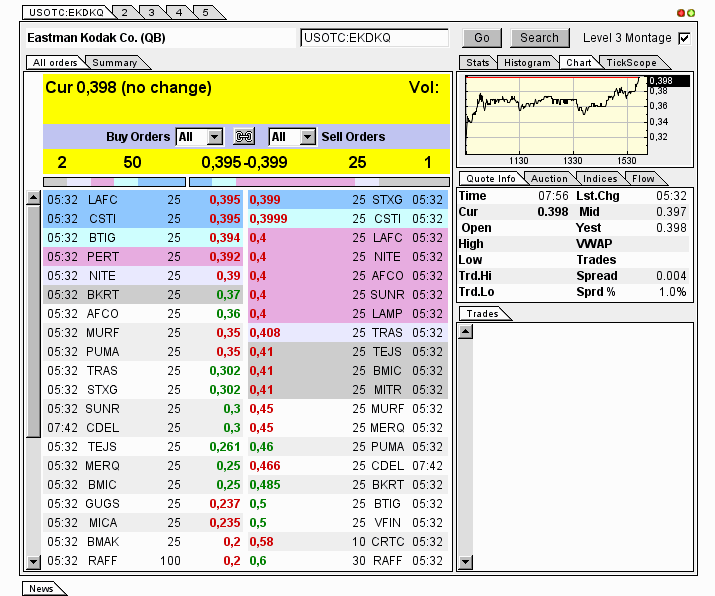This screenshot has width=715, height=596.
Task: Switch to workspace tab 4
Action: [x=179, y=12]
